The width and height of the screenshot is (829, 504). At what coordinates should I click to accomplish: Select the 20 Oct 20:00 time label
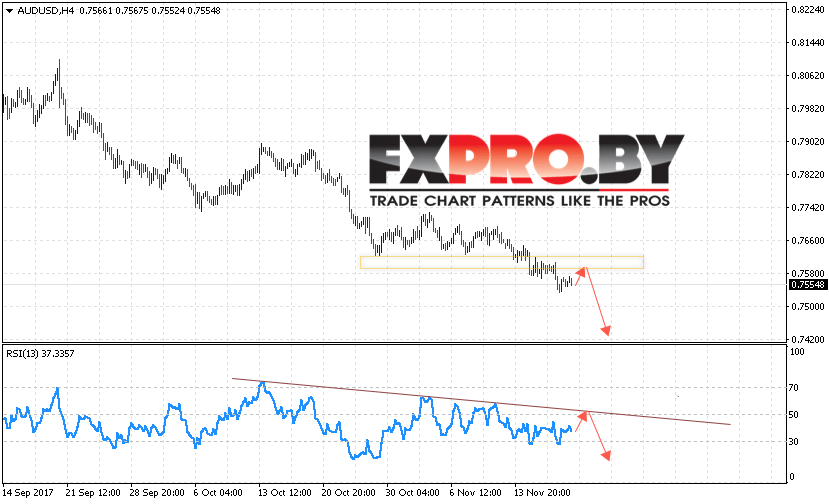(348, 492)
